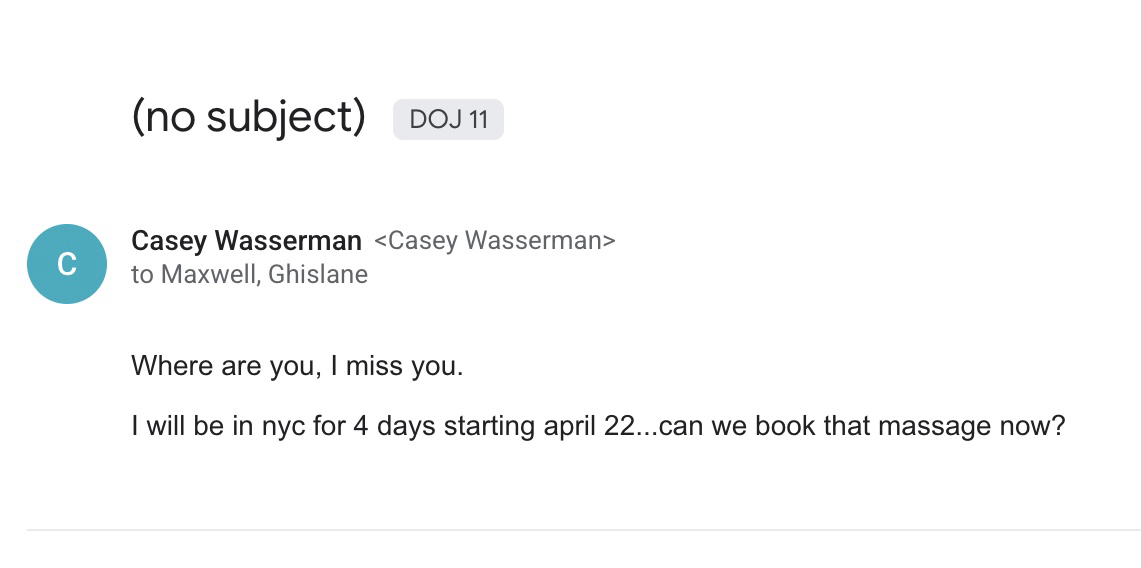Open the DOJ 11 label chip
The height and width of the screenshot is (568, 1141).
(448, 120)
